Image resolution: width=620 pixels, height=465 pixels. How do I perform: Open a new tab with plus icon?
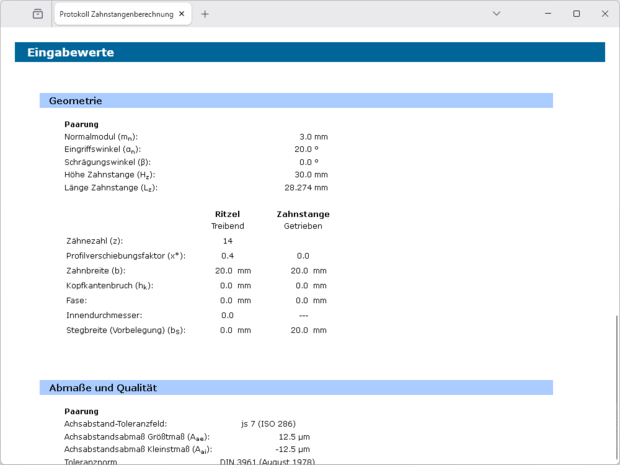[x=205, y=14]
